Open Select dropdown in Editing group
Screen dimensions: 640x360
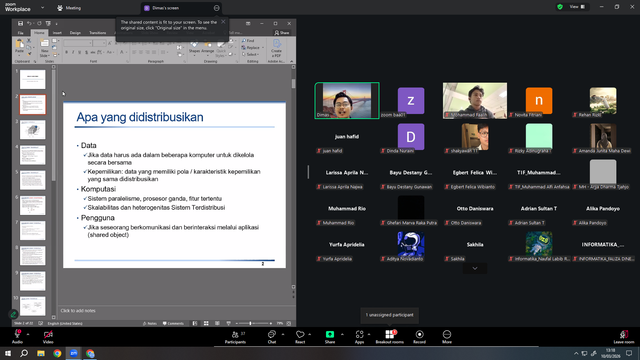(251, 54)
